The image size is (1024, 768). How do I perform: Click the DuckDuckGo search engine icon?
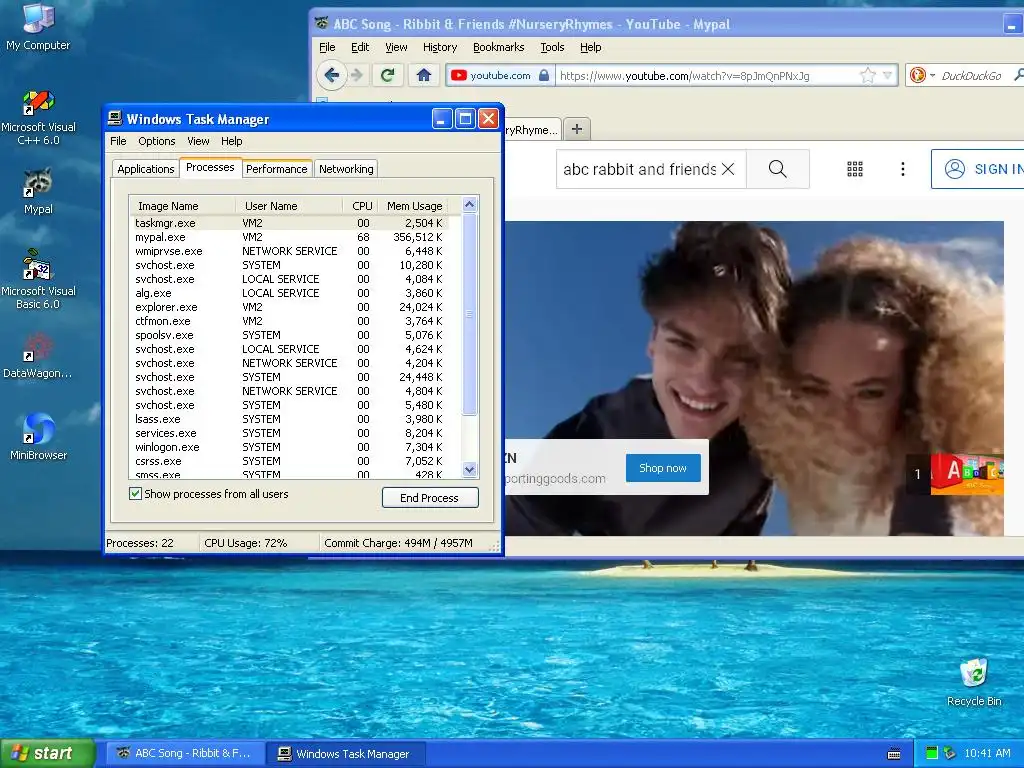pos(918,76)
